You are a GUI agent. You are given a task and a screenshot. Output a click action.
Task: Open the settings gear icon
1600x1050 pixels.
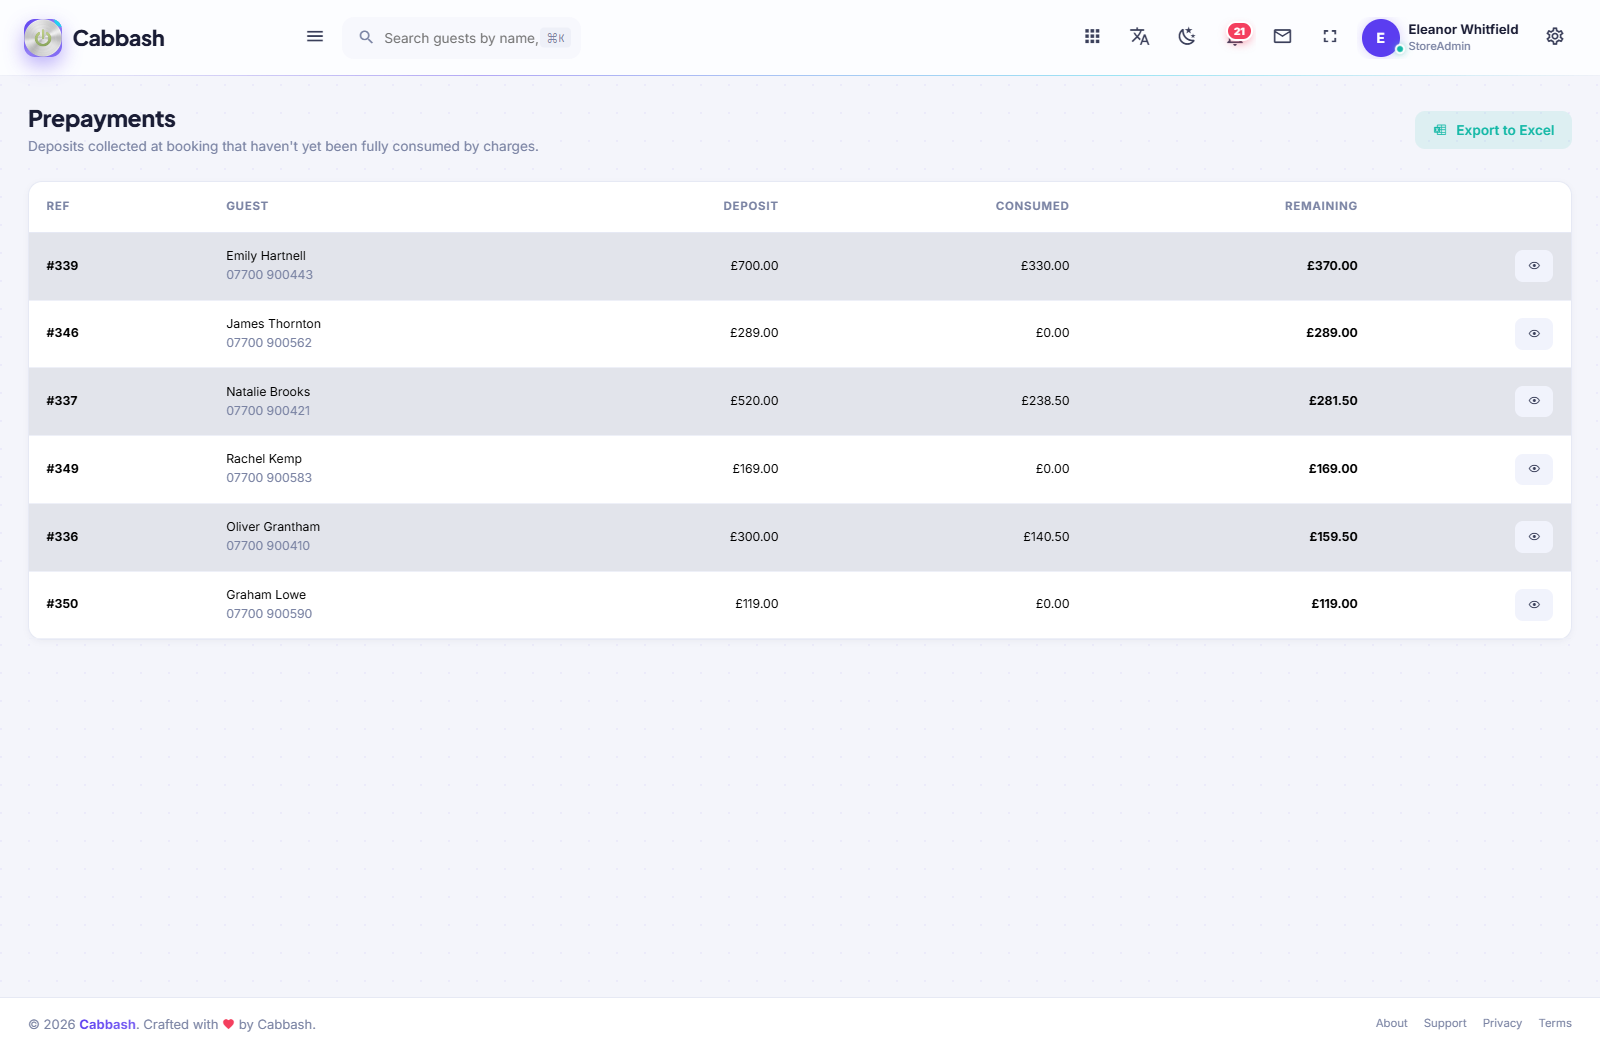[x=1555, y=37]
